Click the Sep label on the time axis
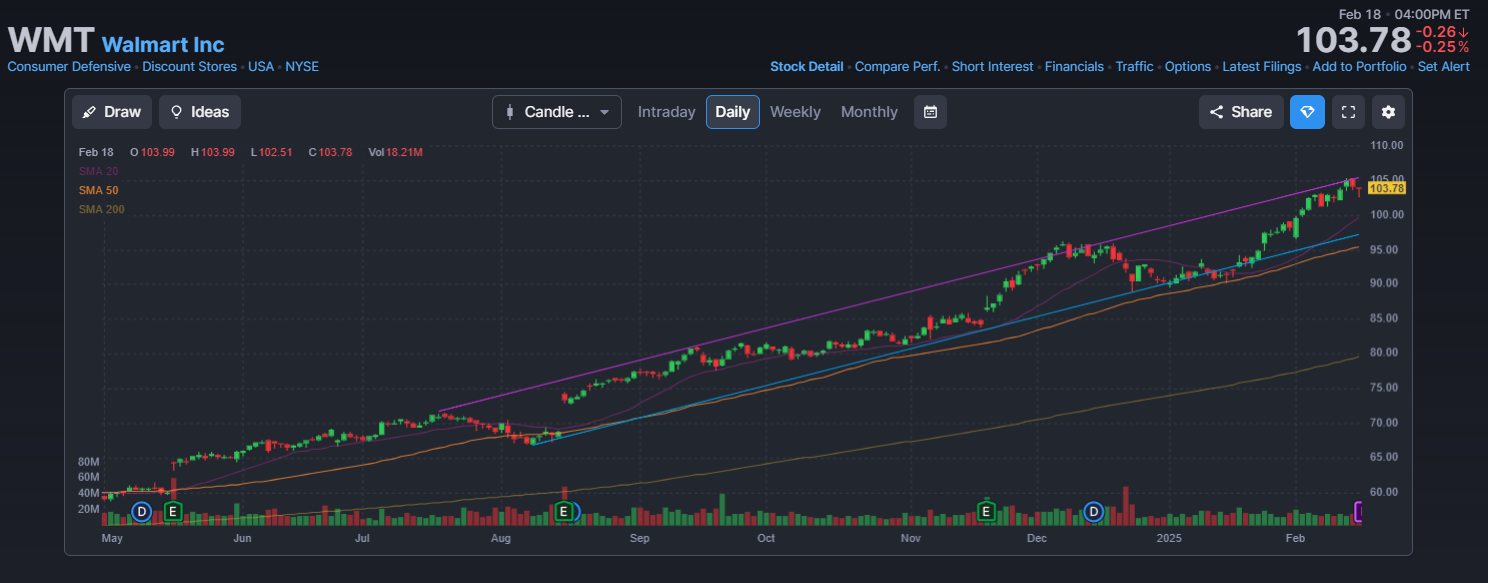The width and height of the screenshot is (1488, 583). pyautogui.click(x=640, y=539)
